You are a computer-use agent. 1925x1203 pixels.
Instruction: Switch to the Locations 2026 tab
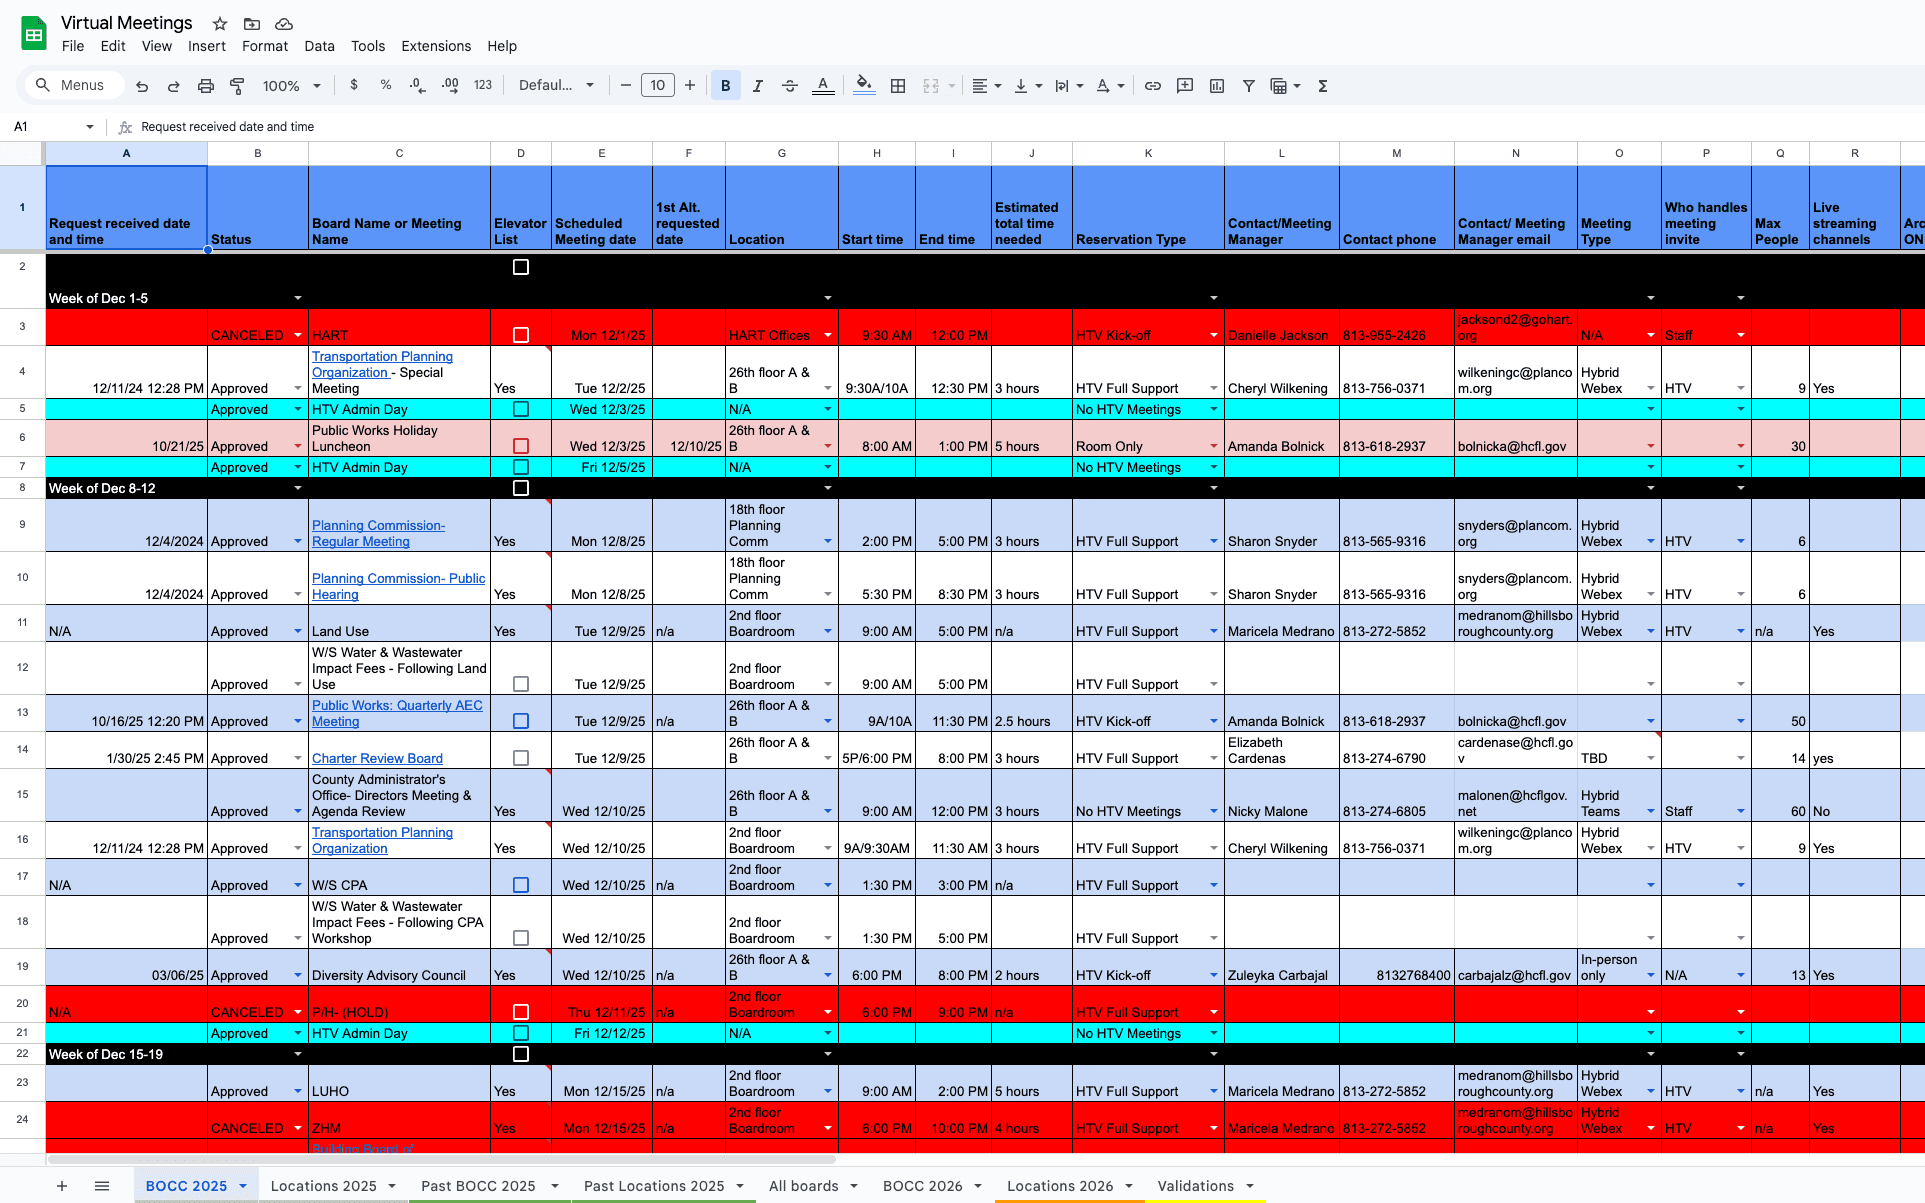[x=1059, y=1186]
